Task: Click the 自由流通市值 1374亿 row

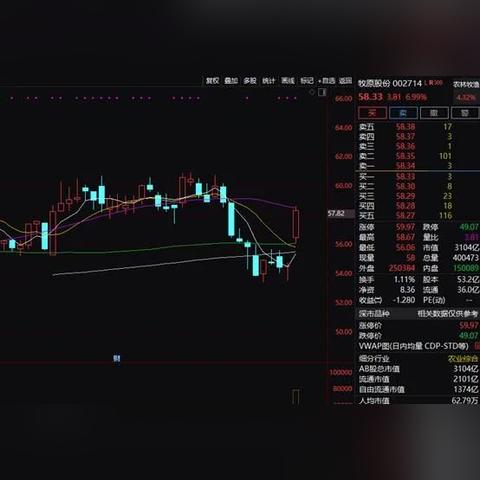Action: 418,390
